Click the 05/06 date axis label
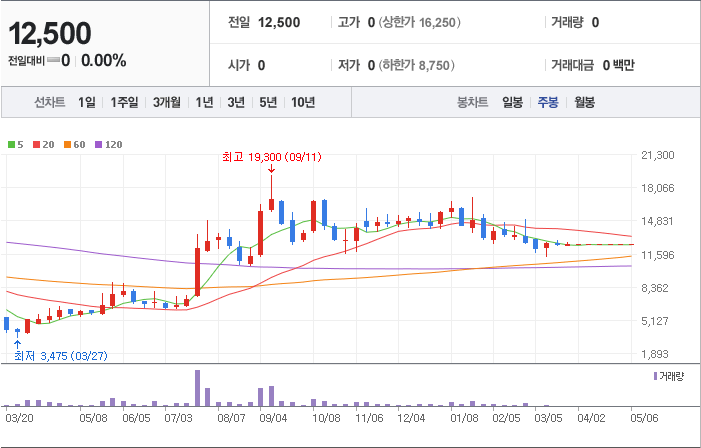The width and height of the screenshot is (701, 448). coord(644,418)
